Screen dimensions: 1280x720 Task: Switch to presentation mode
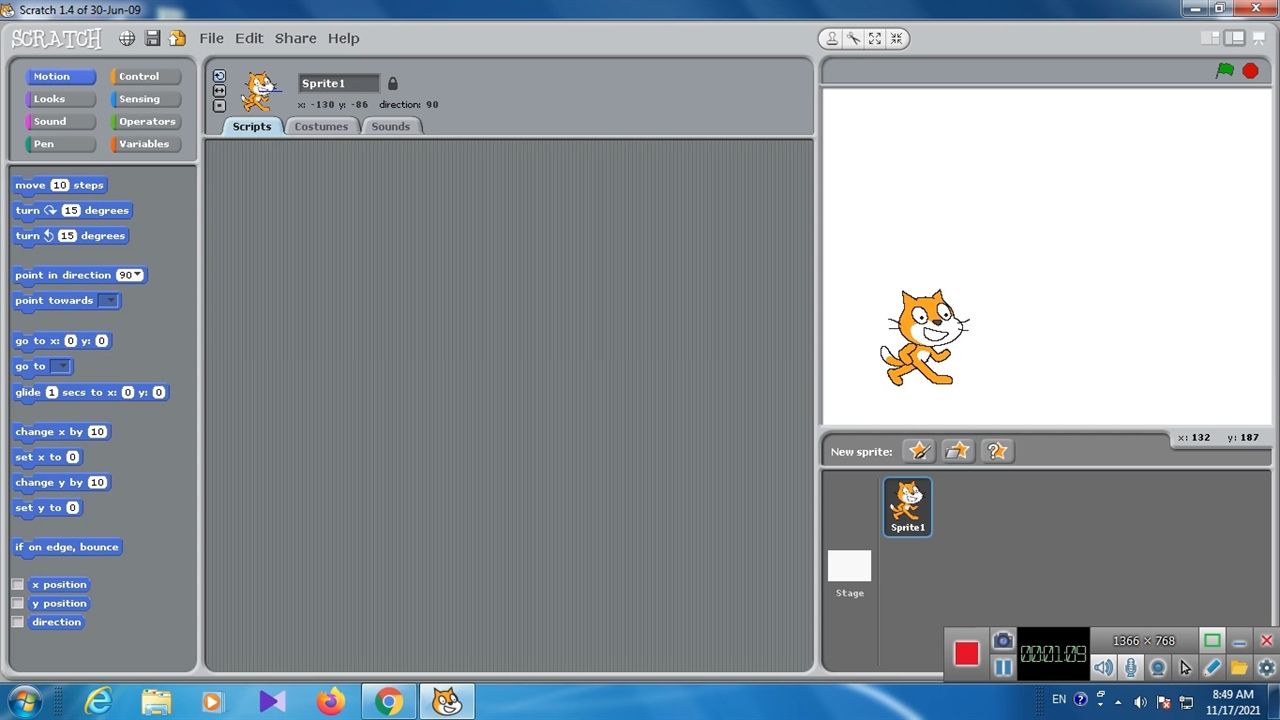1257,38
